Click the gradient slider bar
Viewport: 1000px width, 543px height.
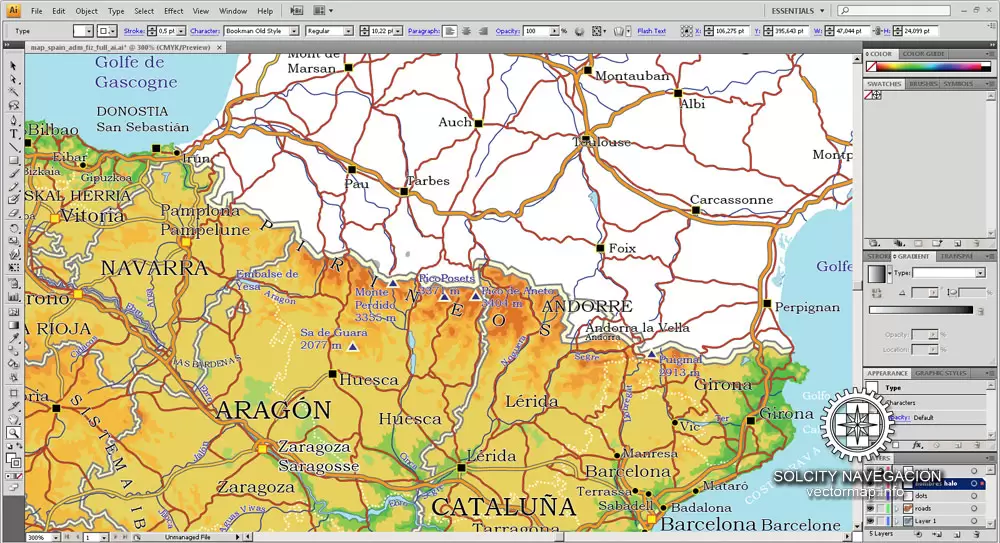pyautogui.click(x=921, y=310)
